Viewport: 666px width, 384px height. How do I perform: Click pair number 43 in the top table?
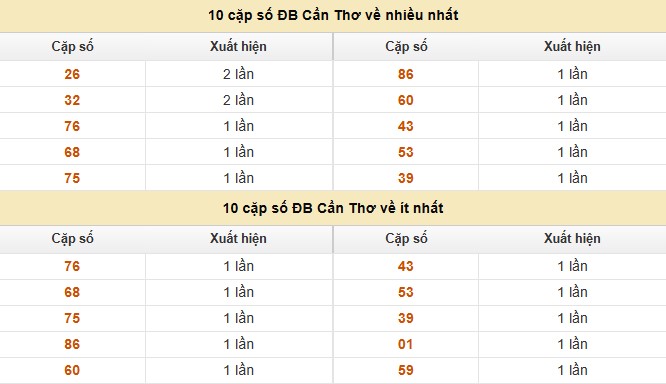[406, 126]
